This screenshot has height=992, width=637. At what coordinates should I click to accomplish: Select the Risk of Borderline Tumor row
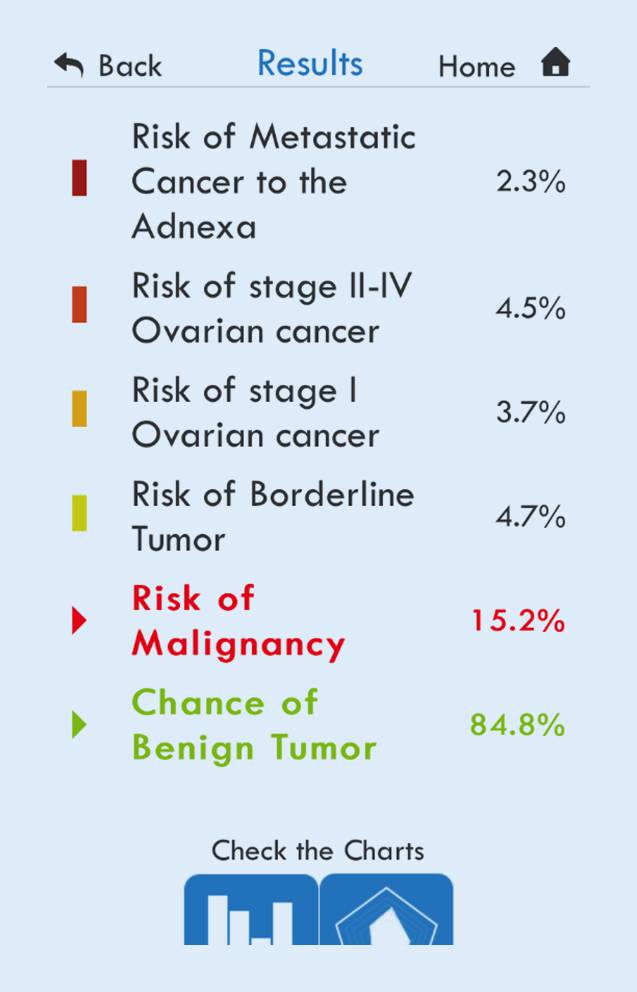(x=272, y=516)
